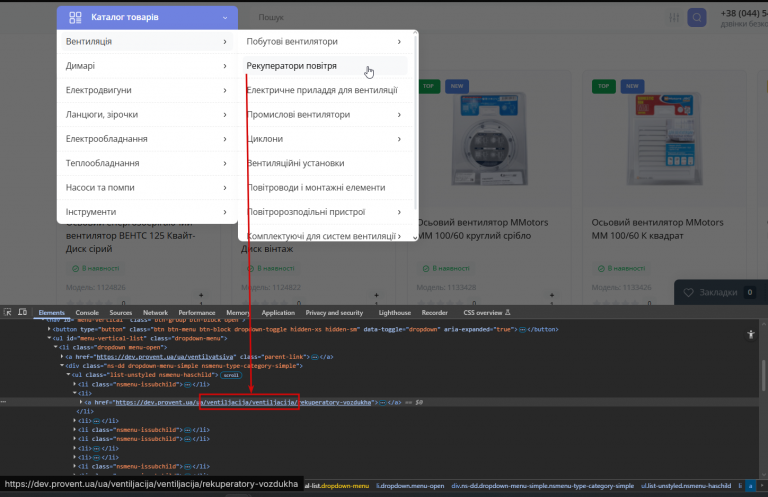The width and height of the screenshot is (768, 497).
Task: Click the scroll badge in DOM tree
Action: [231, 375]
